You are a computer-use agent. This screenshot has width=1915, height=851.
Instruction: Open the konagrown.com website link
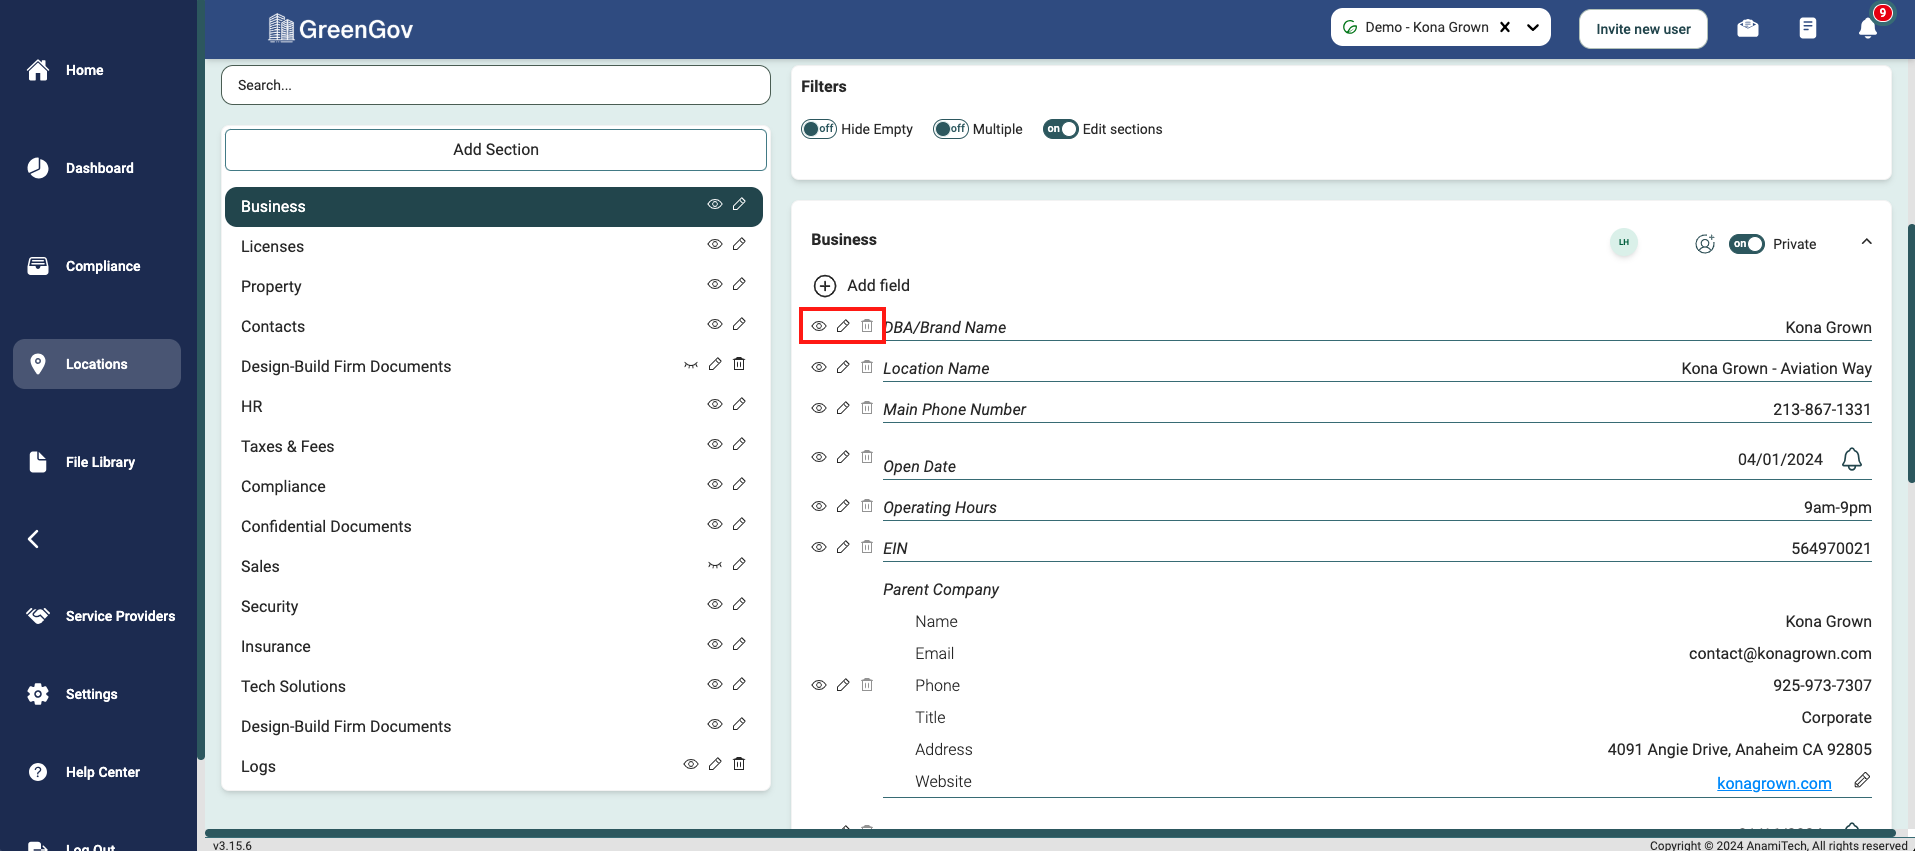1773,783
